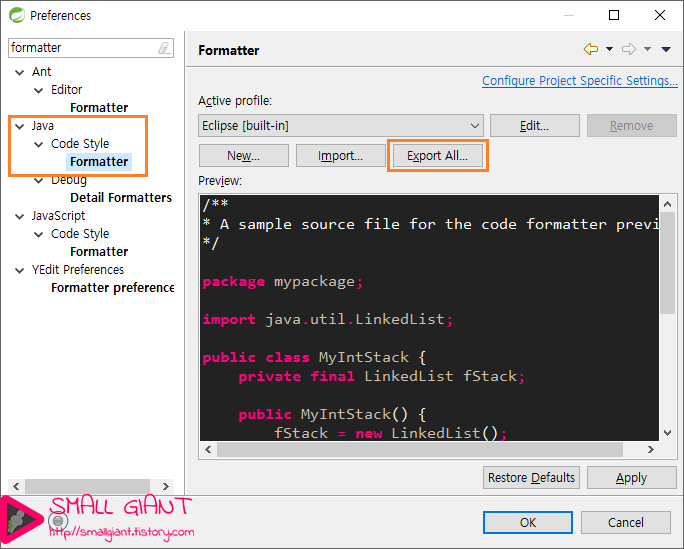Maximize the Preferences window
The height and width of the screenshot is (549, 684).
[x=614, y=15]
